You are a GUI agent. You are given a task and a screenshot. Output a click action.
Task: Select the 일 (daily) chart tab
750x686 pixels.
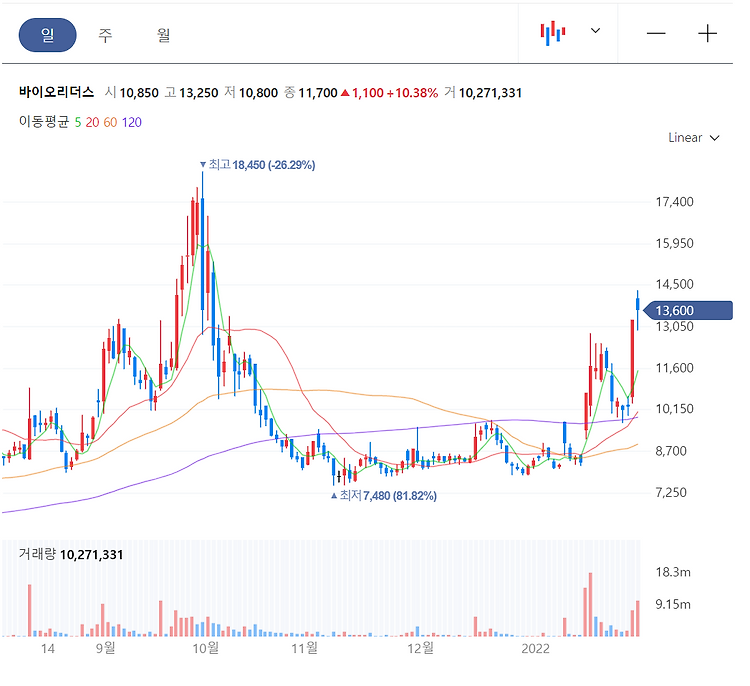point(47,35)
